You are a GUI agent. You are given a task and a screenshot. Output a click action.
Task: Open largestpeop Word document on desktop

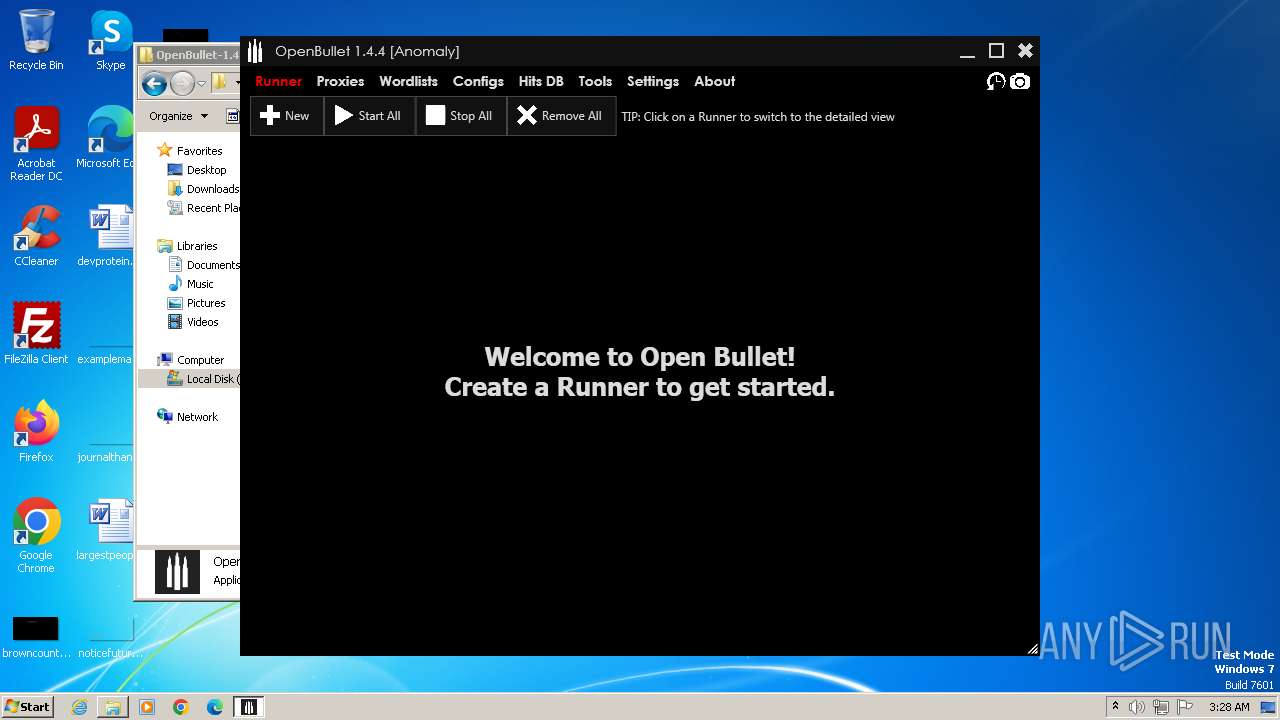coord(105,530)
